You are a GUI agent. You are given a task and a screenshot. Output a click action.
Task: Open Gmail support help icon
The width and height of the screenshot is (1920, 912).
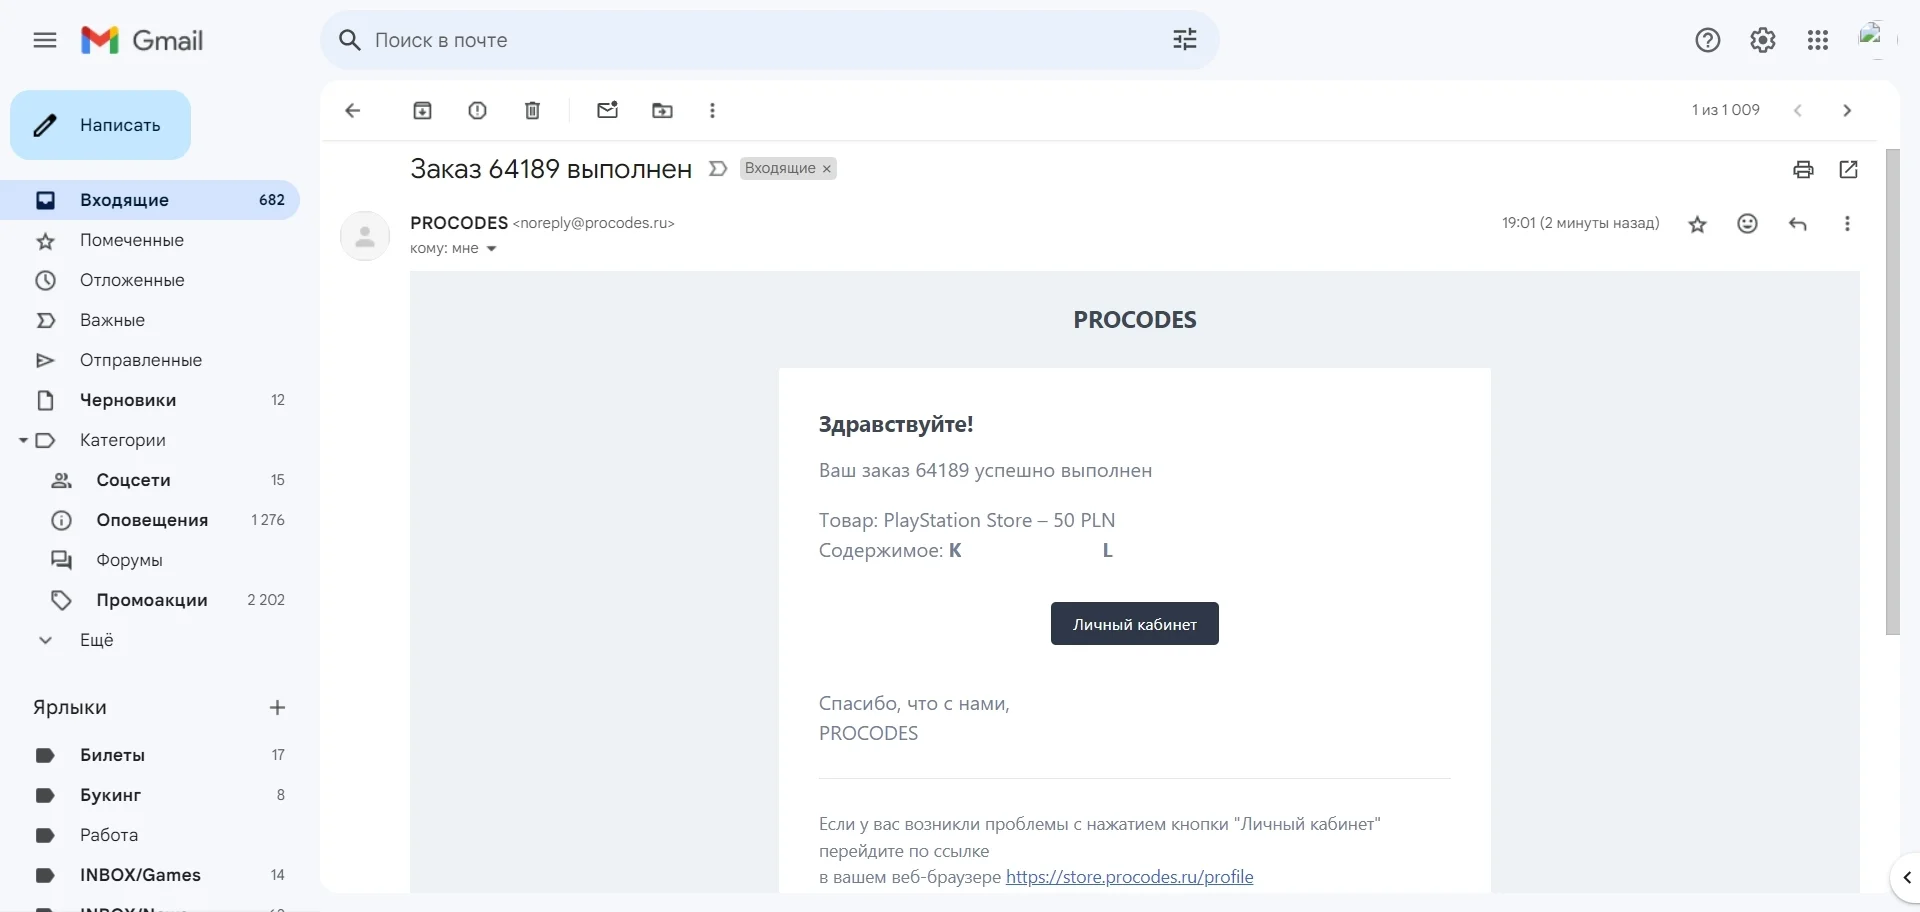point(1708,40)
